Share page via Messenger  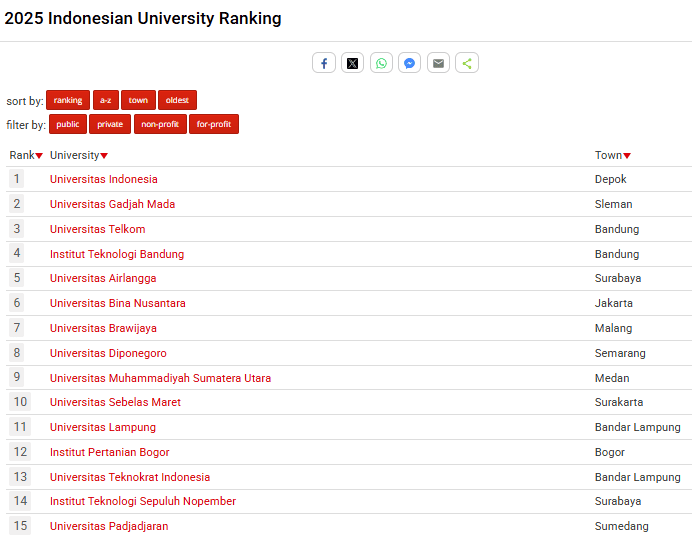(x=410, y=63)
